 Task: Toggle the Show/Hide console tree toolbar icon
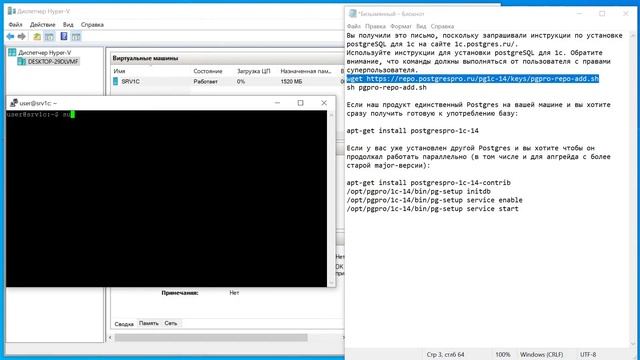pos(49,37)
